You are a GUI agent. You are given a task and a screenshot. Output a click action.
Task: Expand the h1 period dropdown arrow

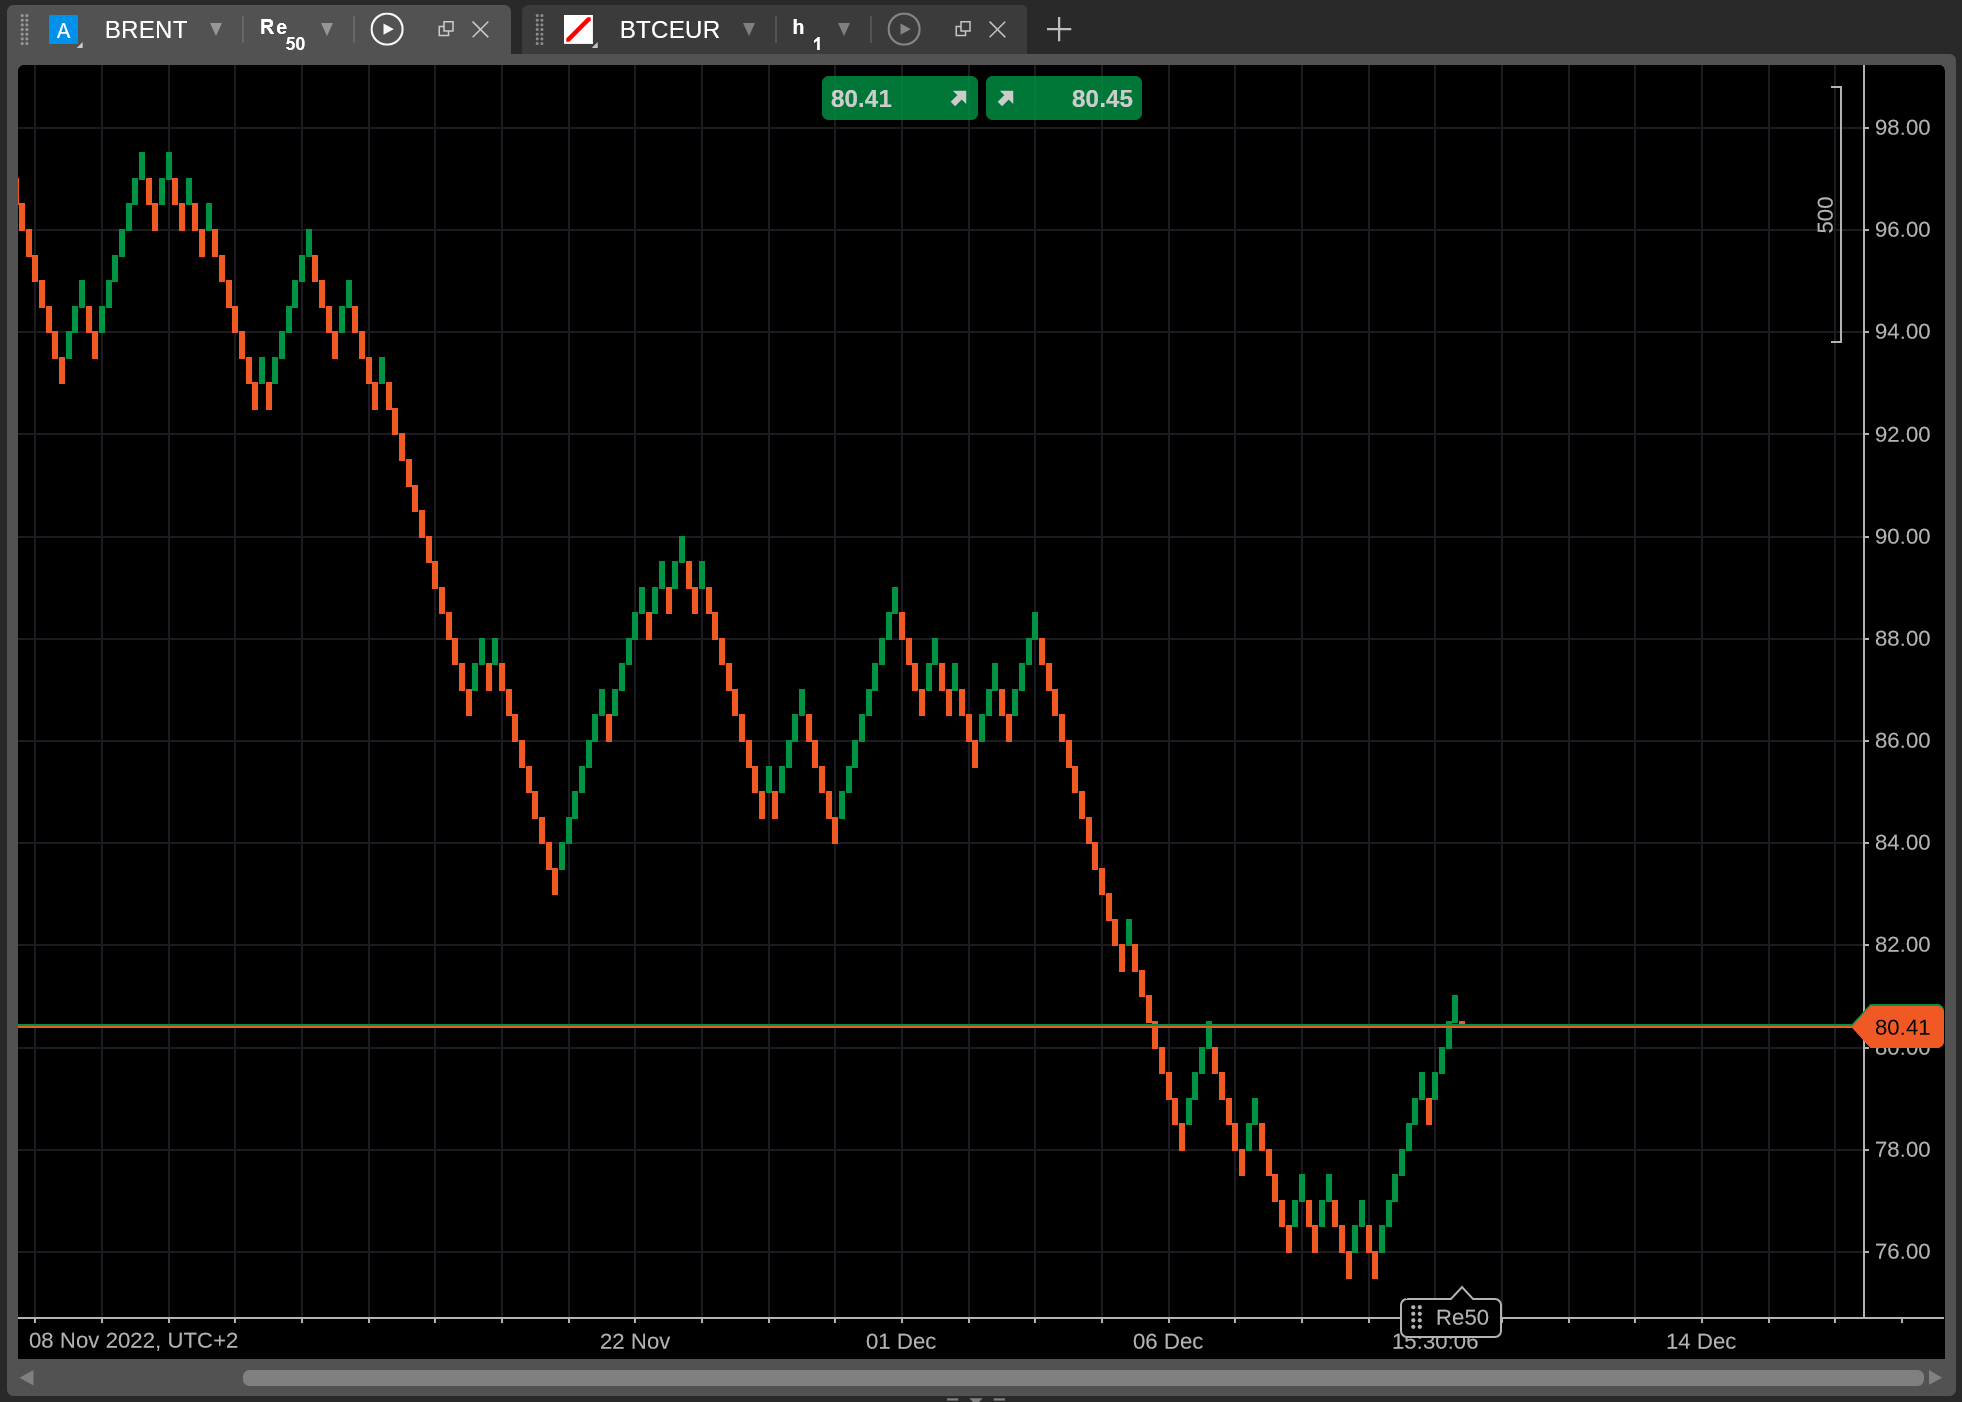[x=844, y=30]
